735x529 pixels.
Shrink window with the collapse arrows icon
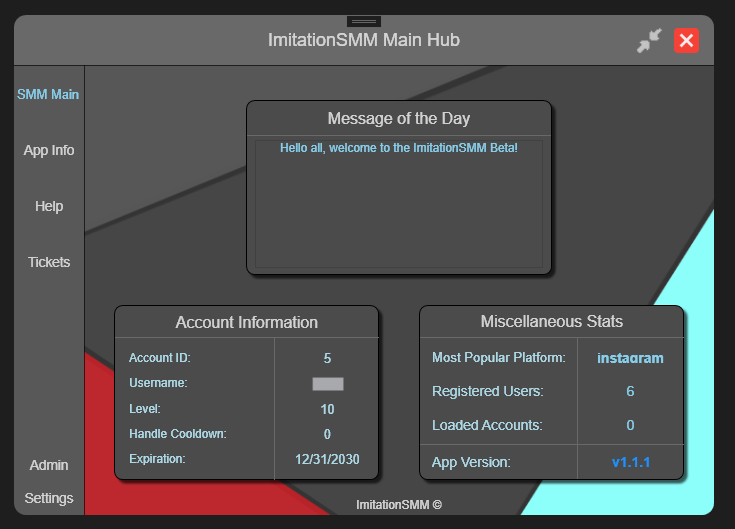pyautogui.click(x=649, y=41)
